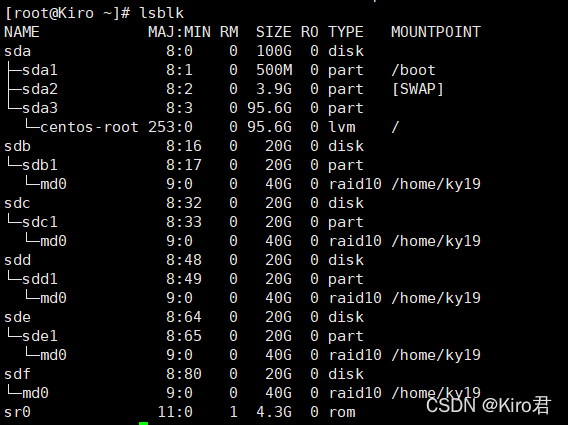The image size is (568, 425).
Task: Click the 8:17 device number
Action: point(184,165)
